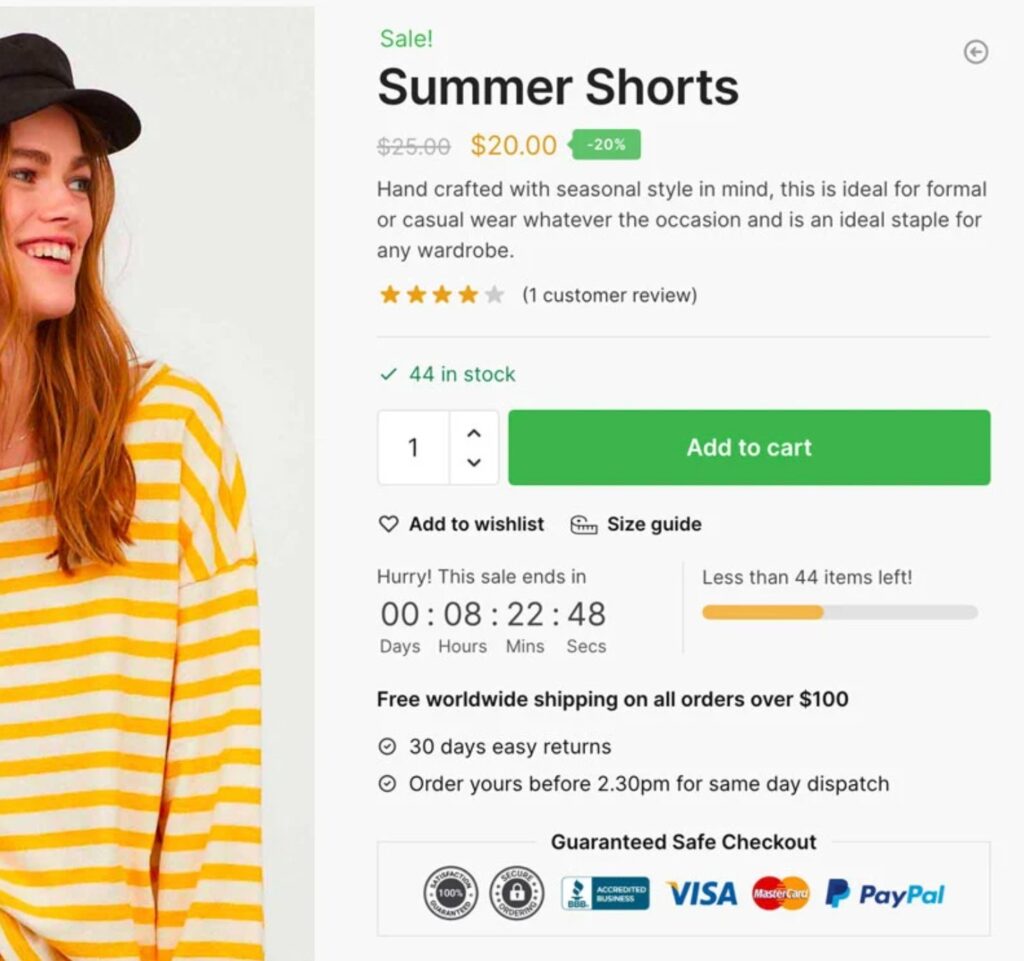
Task: Decrease quantity with the down arrow
Action: pos(474,462)
